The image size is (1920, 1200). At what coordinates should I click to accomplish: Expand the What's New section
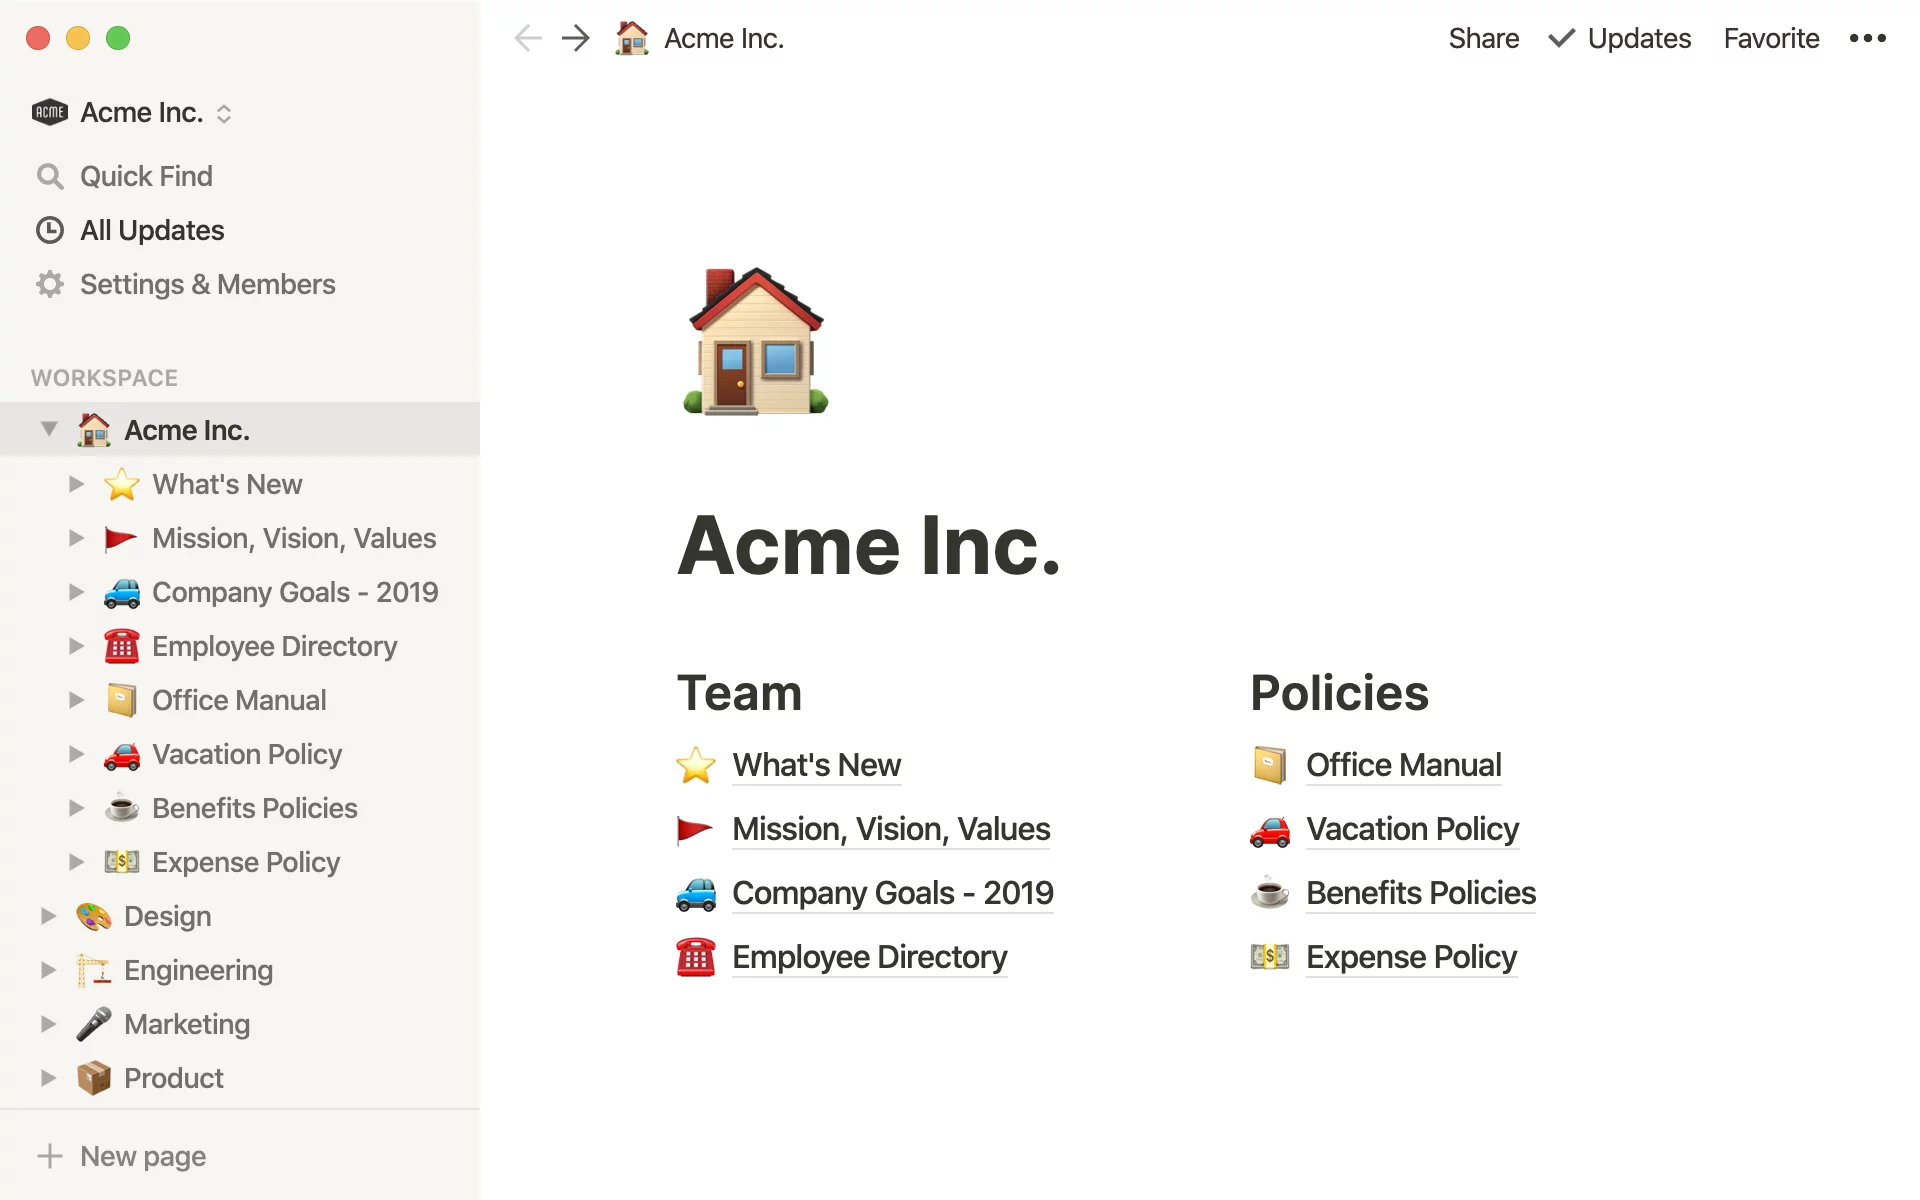pyautogui.click(x=75, y=484)
